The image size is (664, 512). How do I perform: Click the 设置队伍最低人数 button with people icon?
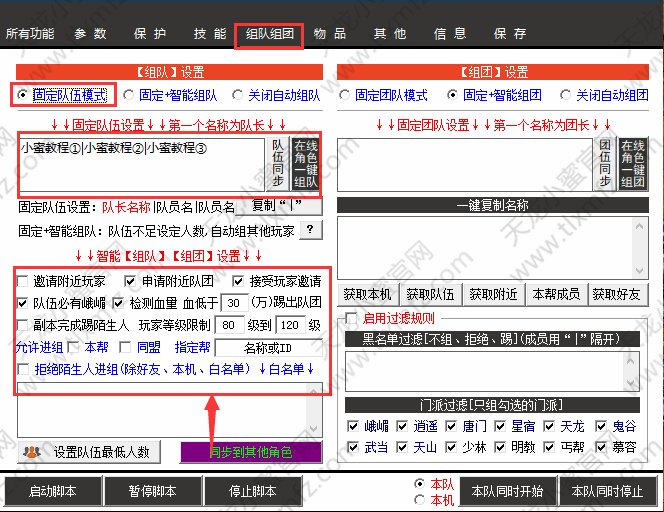pyautogui.click(x=89, y=452)
